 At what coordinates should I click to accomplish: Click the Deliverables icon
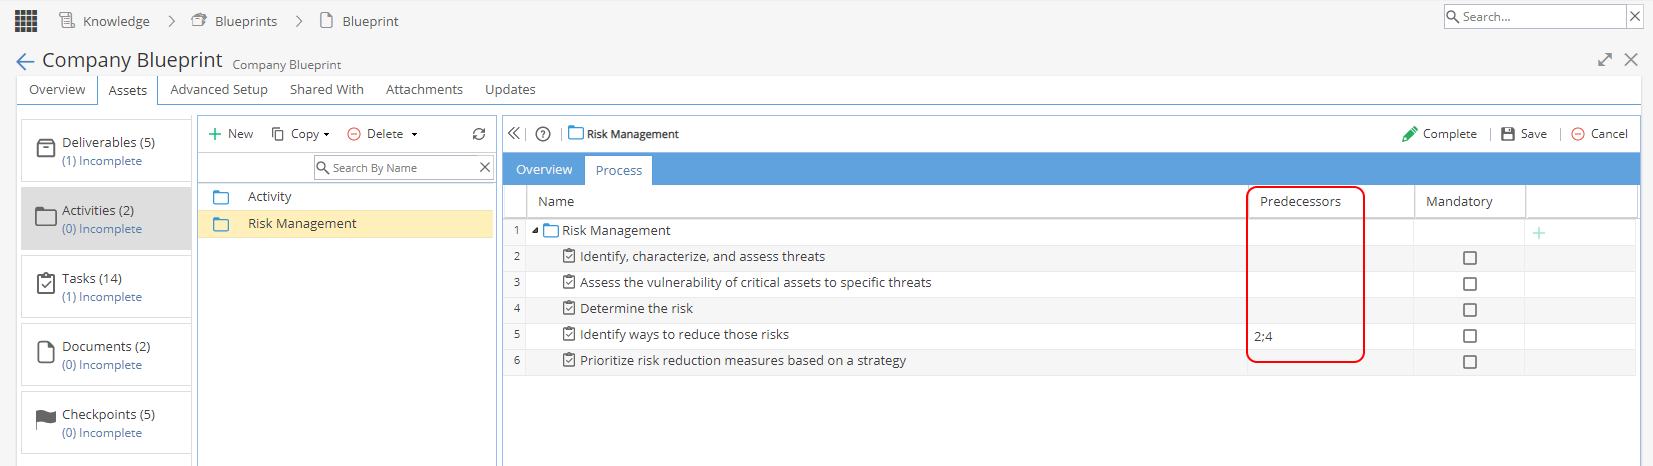46,149
